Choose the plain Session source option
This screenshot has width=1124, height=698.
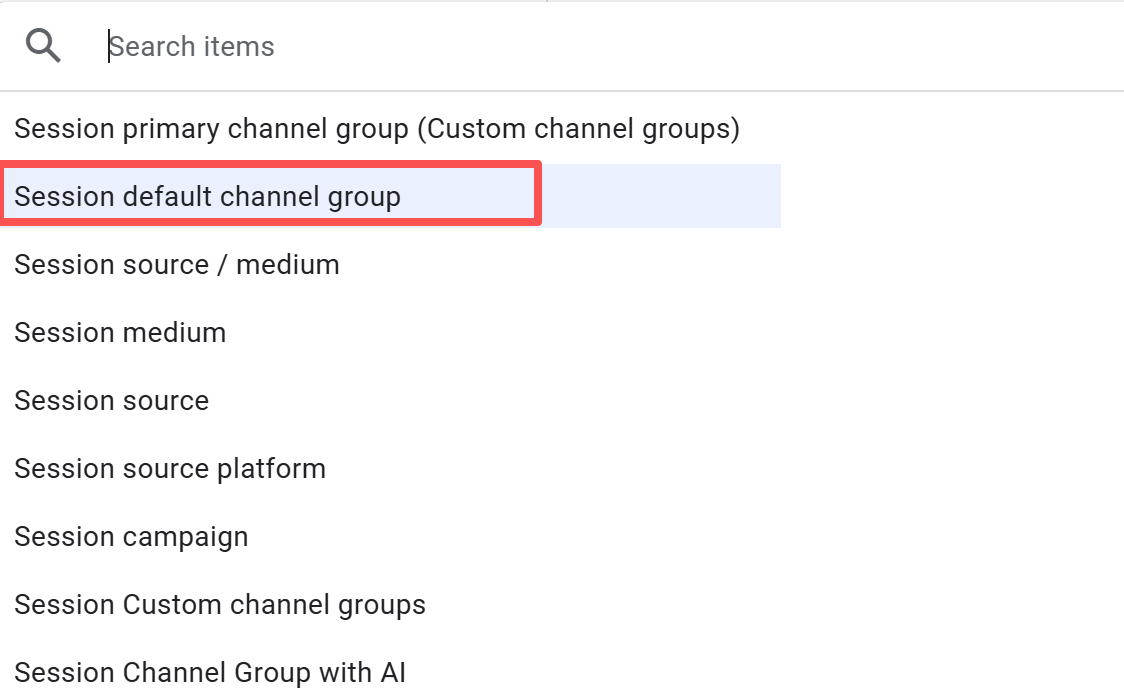coord(112,401)
